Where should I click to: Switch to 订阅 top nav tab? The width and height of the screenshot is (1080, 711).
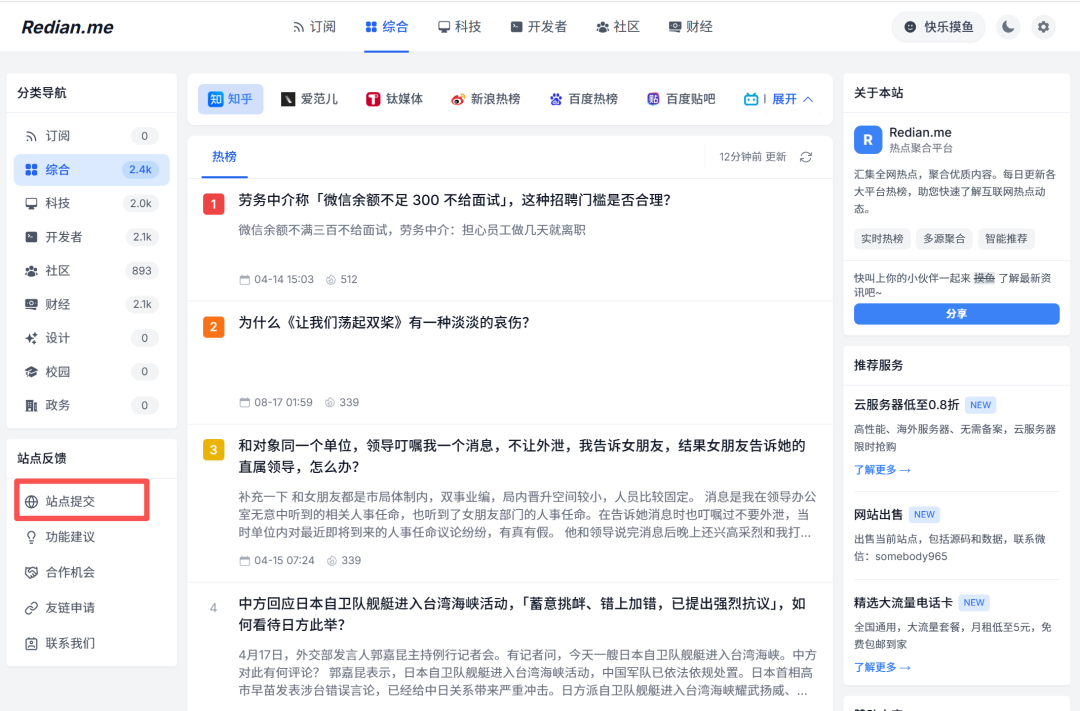tap(314, 27)
